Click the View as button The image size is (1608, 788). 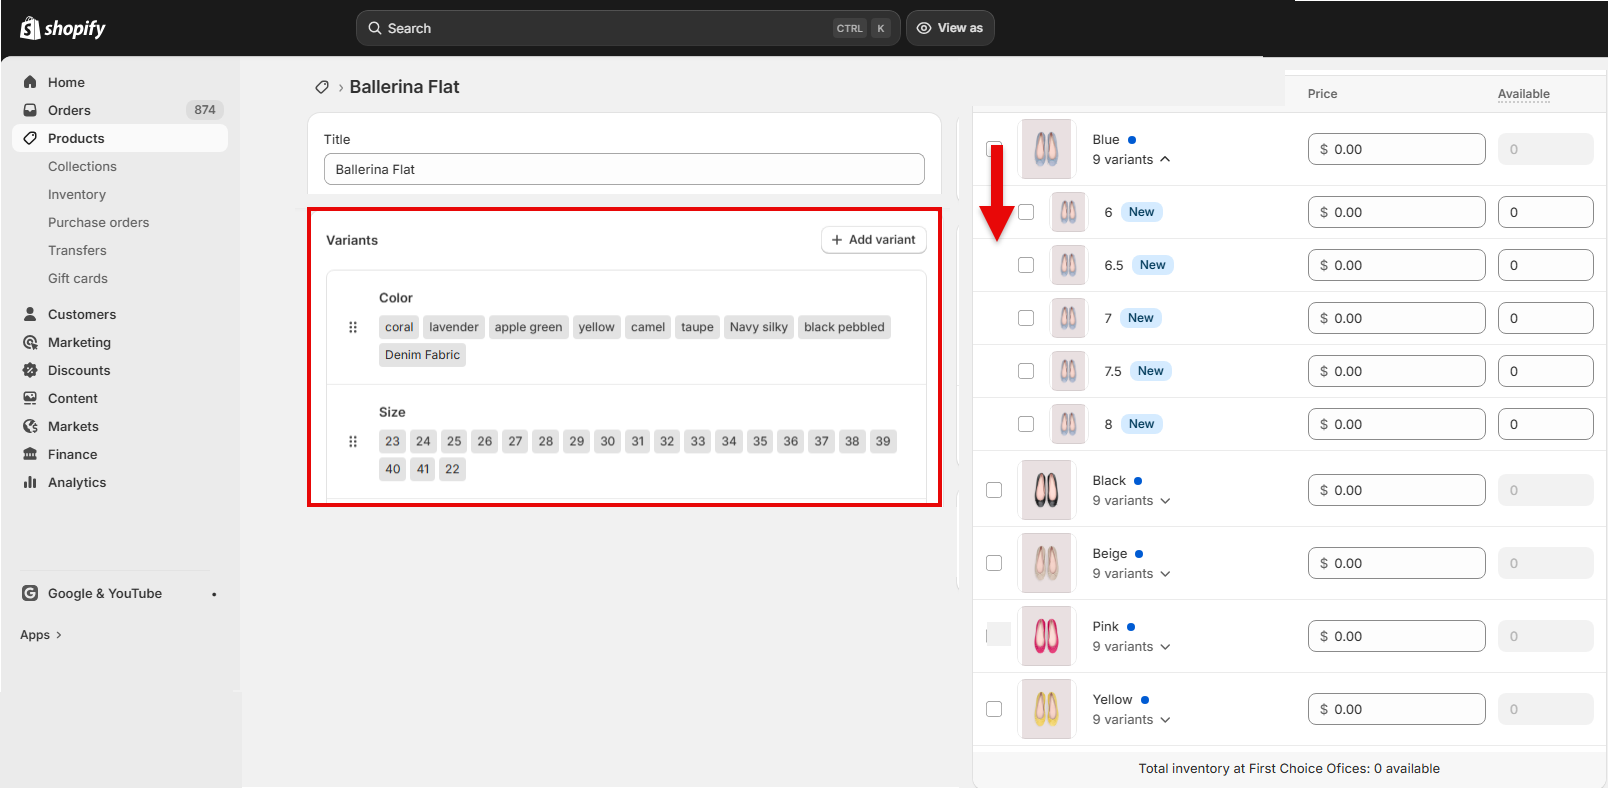point(950,28)
